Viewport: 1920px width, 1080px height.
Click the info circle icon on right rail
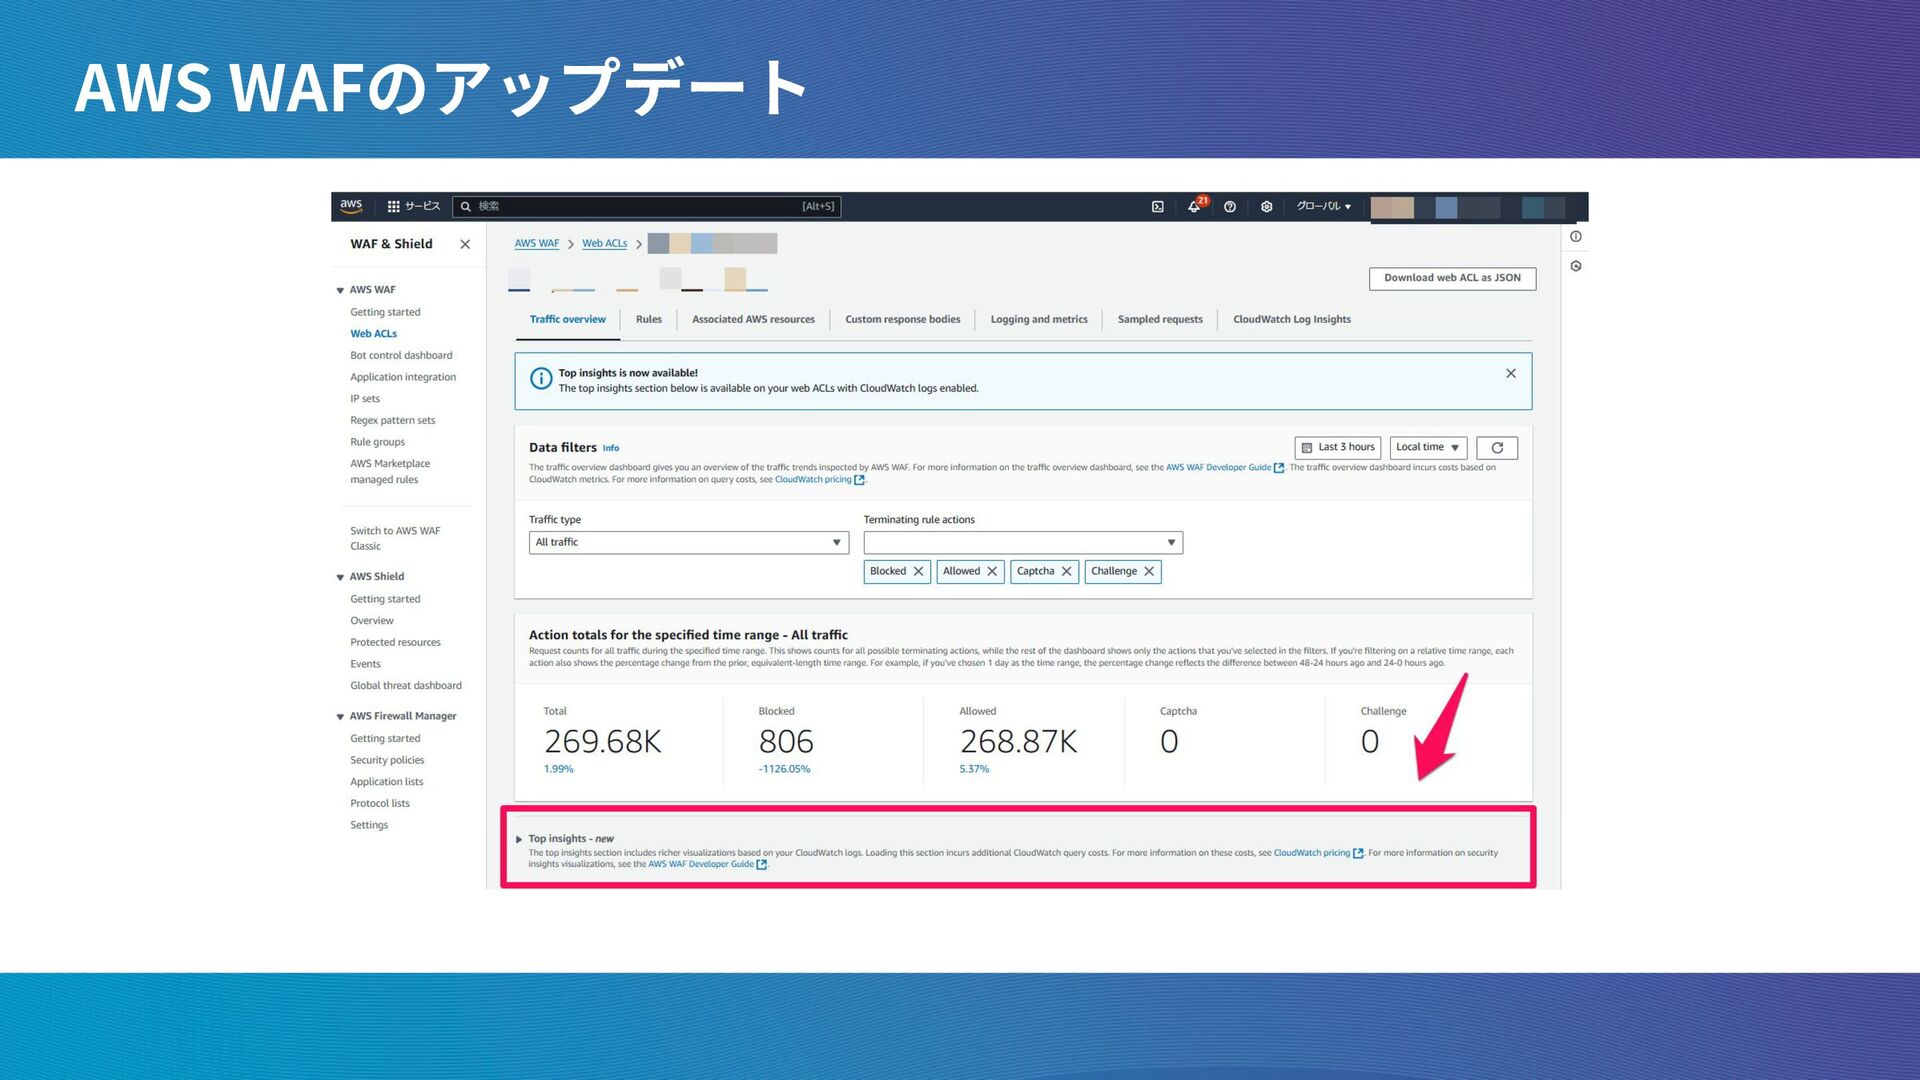[1576, 237]
